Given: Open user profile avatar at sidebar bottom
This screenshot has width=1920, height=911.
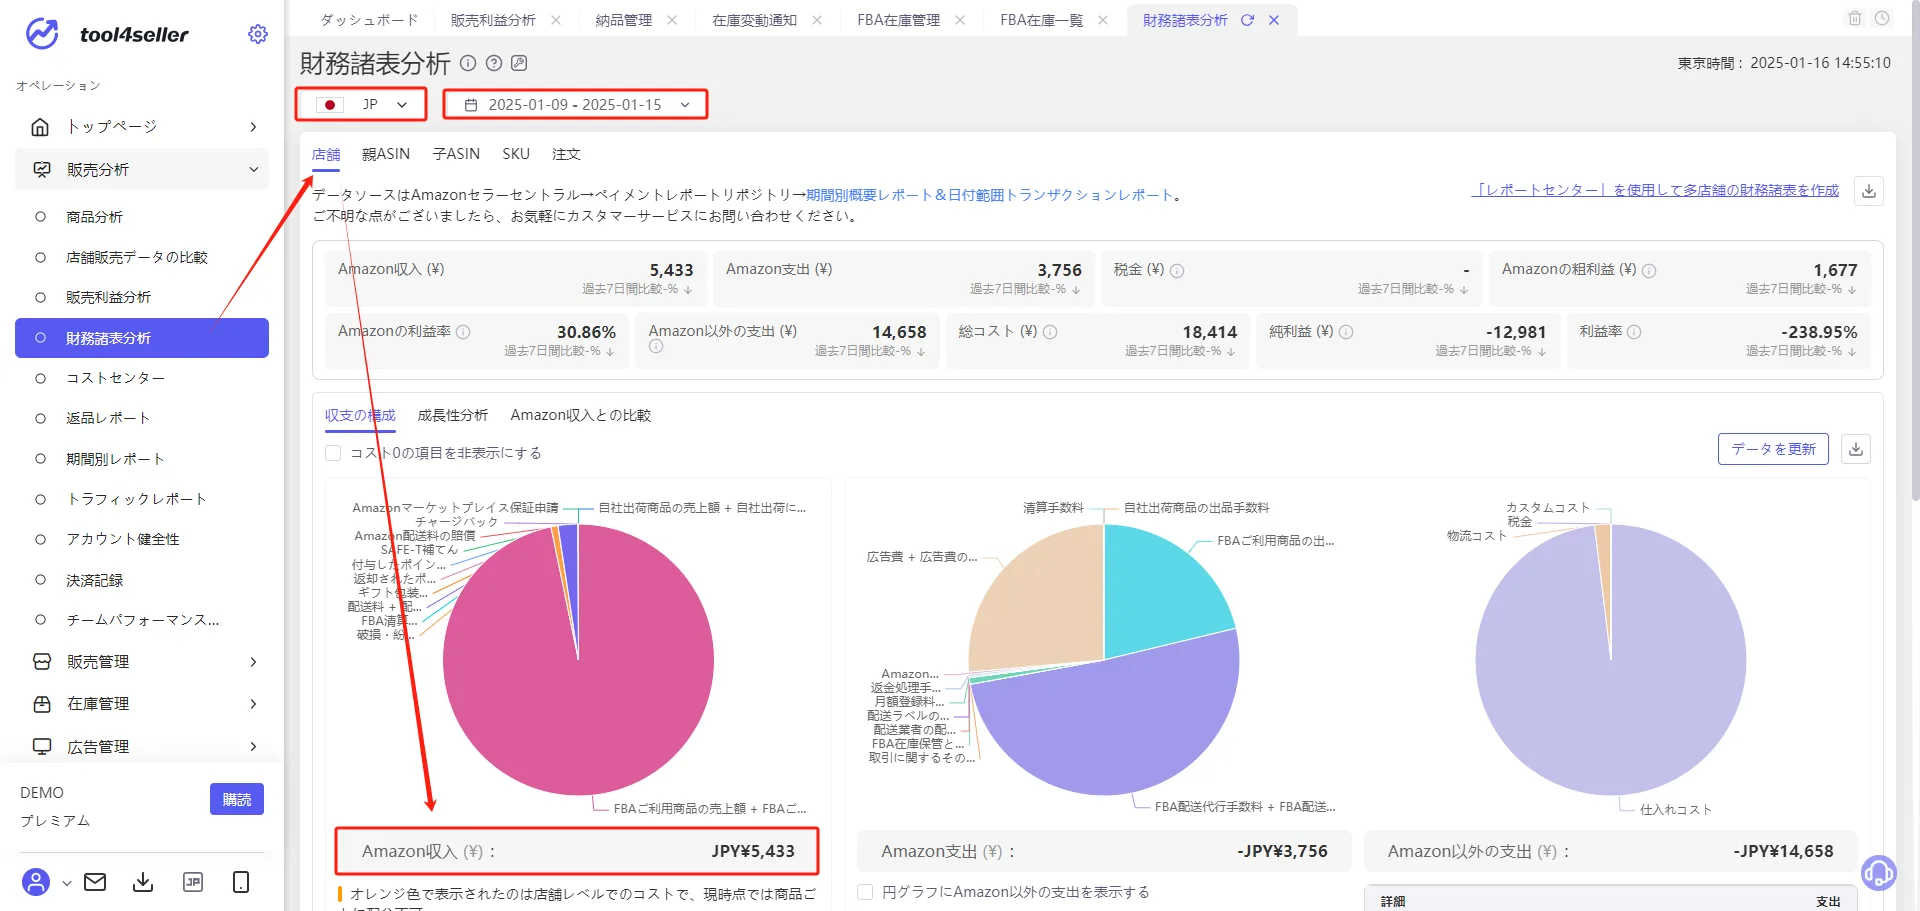Looking at the screenshot, I should 36,882.
